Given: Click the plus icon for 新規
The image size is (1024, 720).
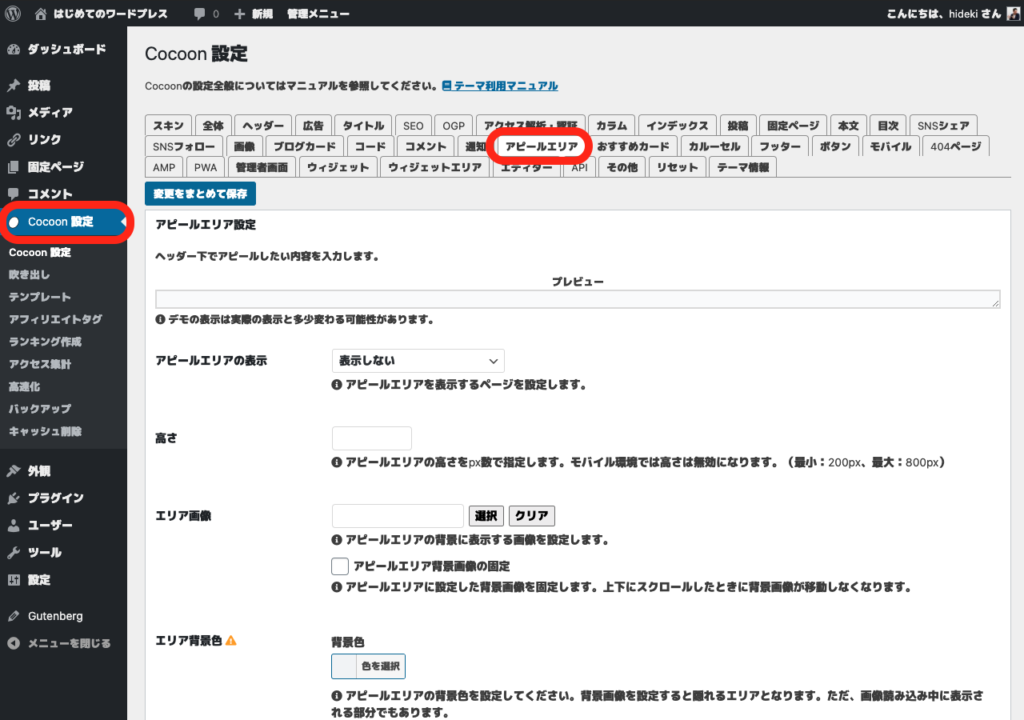Looking at the screenshot, I should coord(240,13).
